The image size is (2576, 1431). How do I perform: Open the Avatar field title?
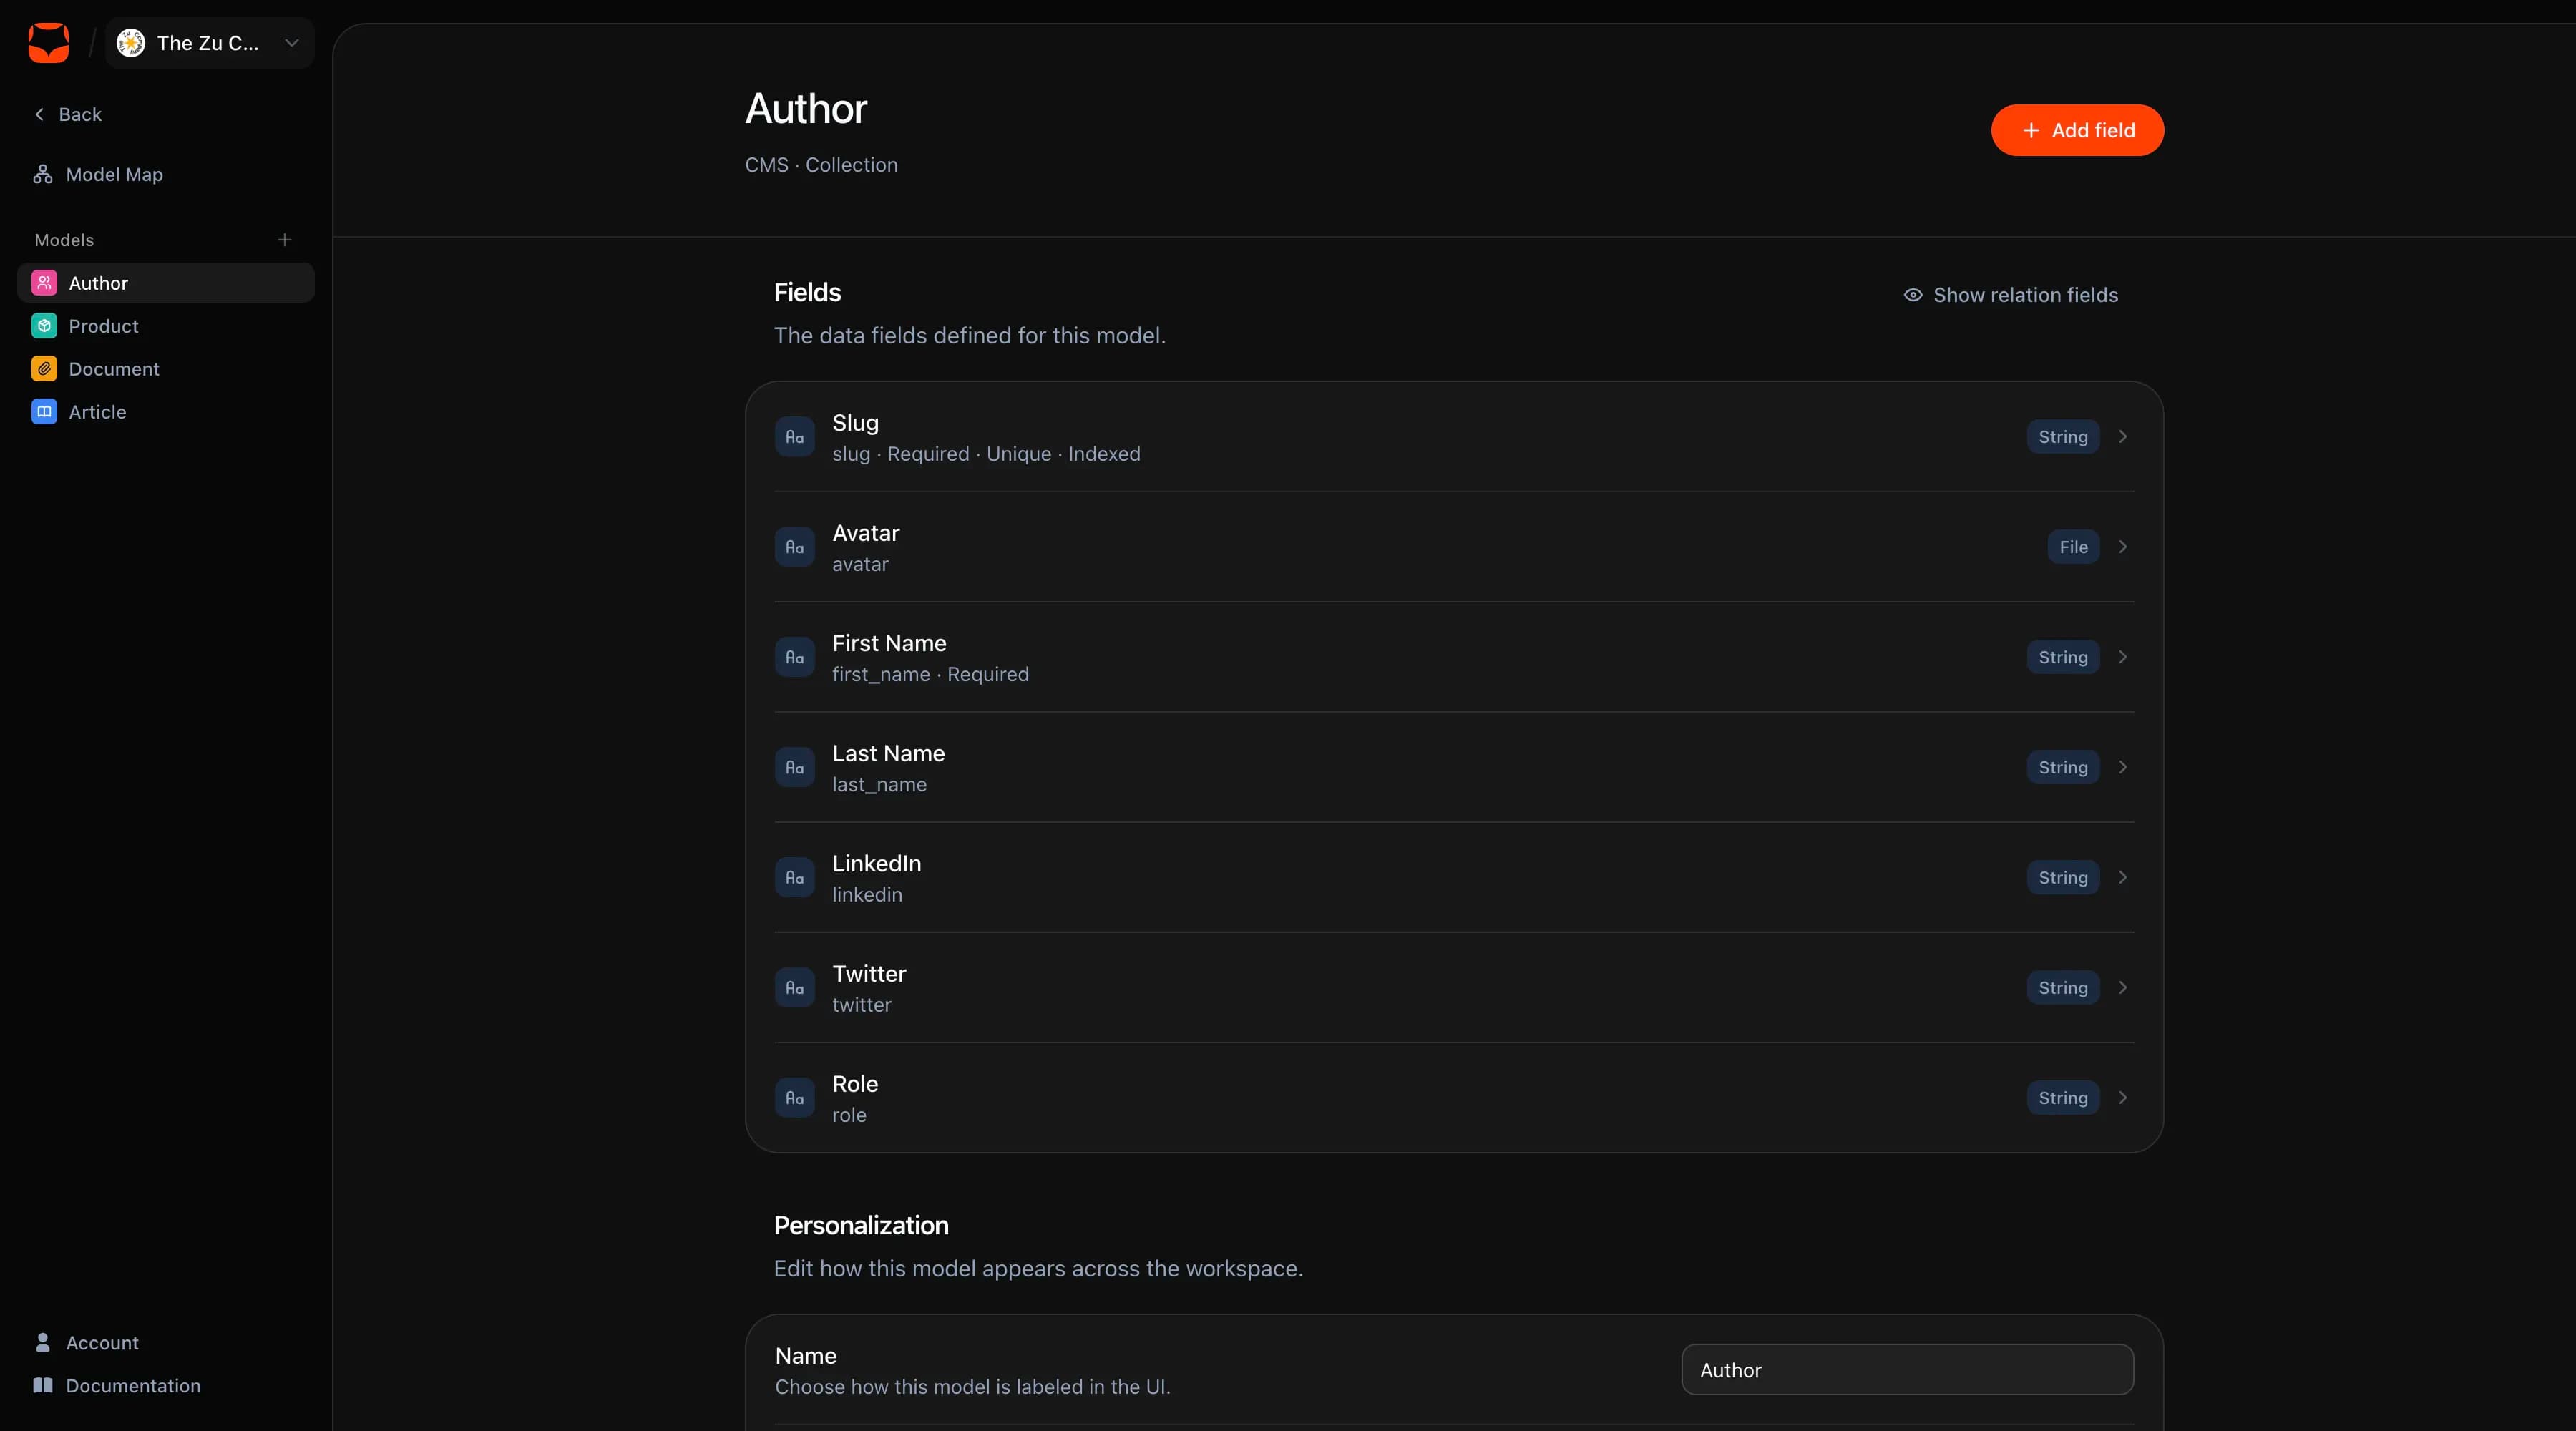pos(866,533)
